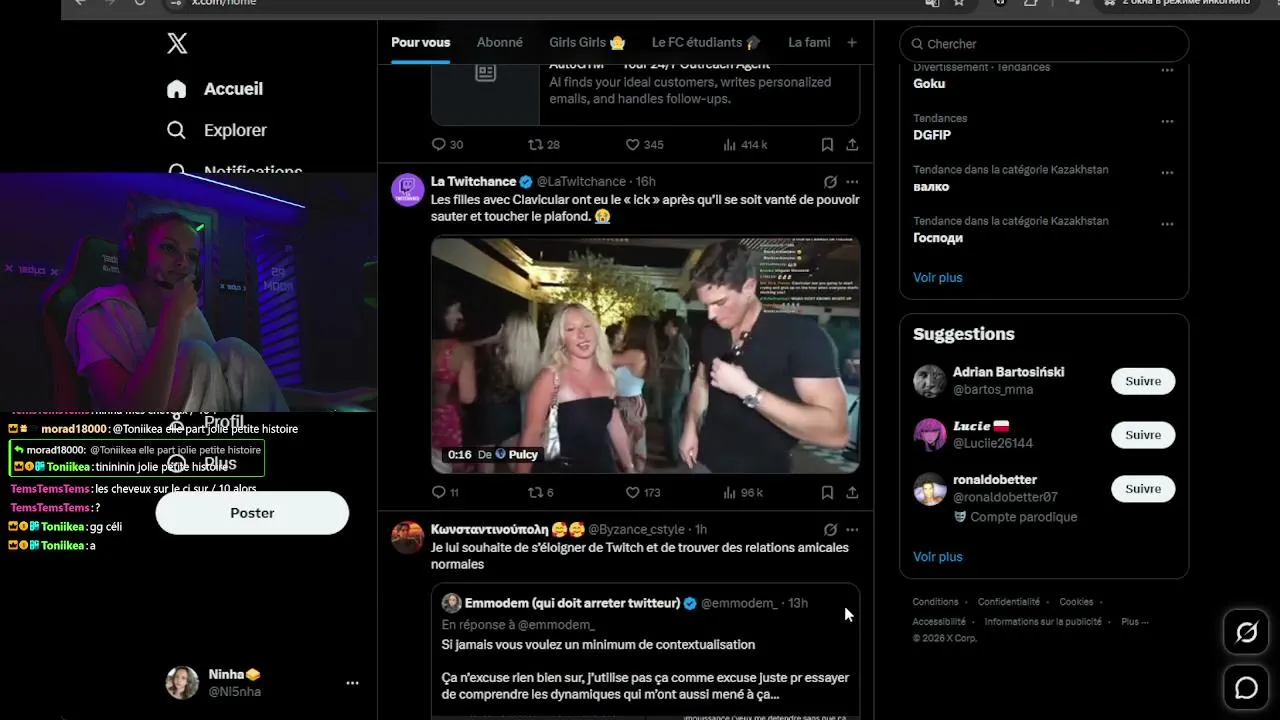Image resolution: width=1280 pixels, height=720 pixels.
Task: Open more options on La Twitchance post
Action: (852, 182)
